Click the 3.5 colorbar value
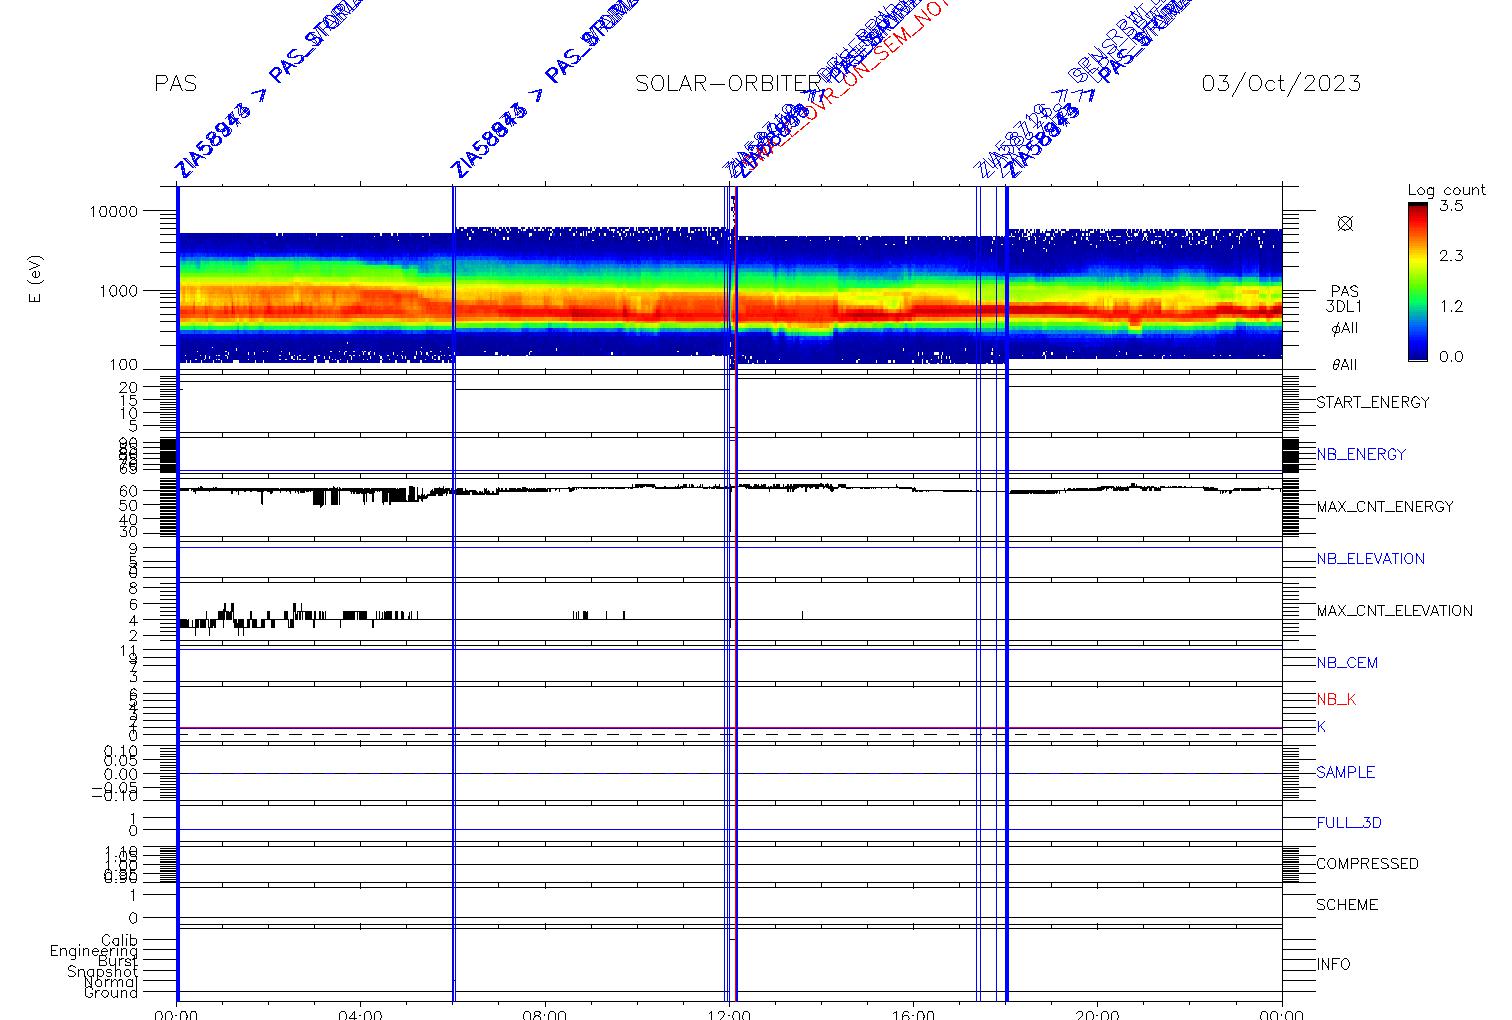Viewport: 1512px width, 1020px height. pyautogui.click(x=1451, y=206)
